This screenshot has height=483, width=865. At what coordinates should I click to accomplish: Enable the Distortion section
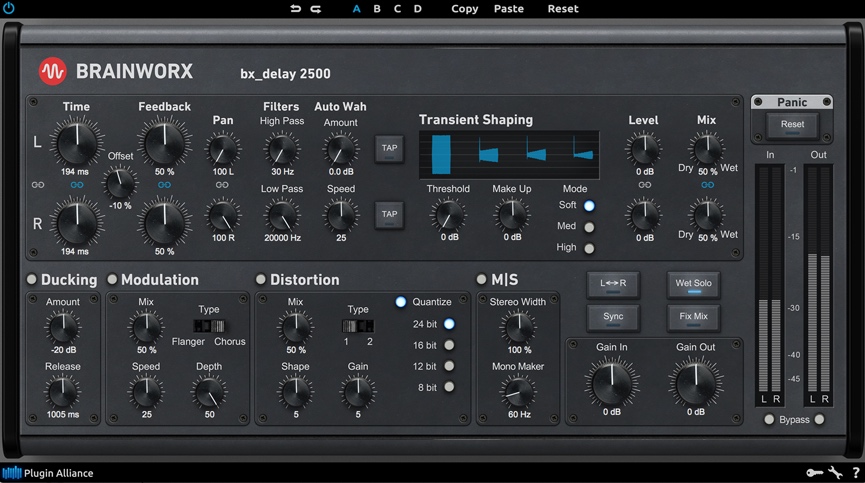260,279
